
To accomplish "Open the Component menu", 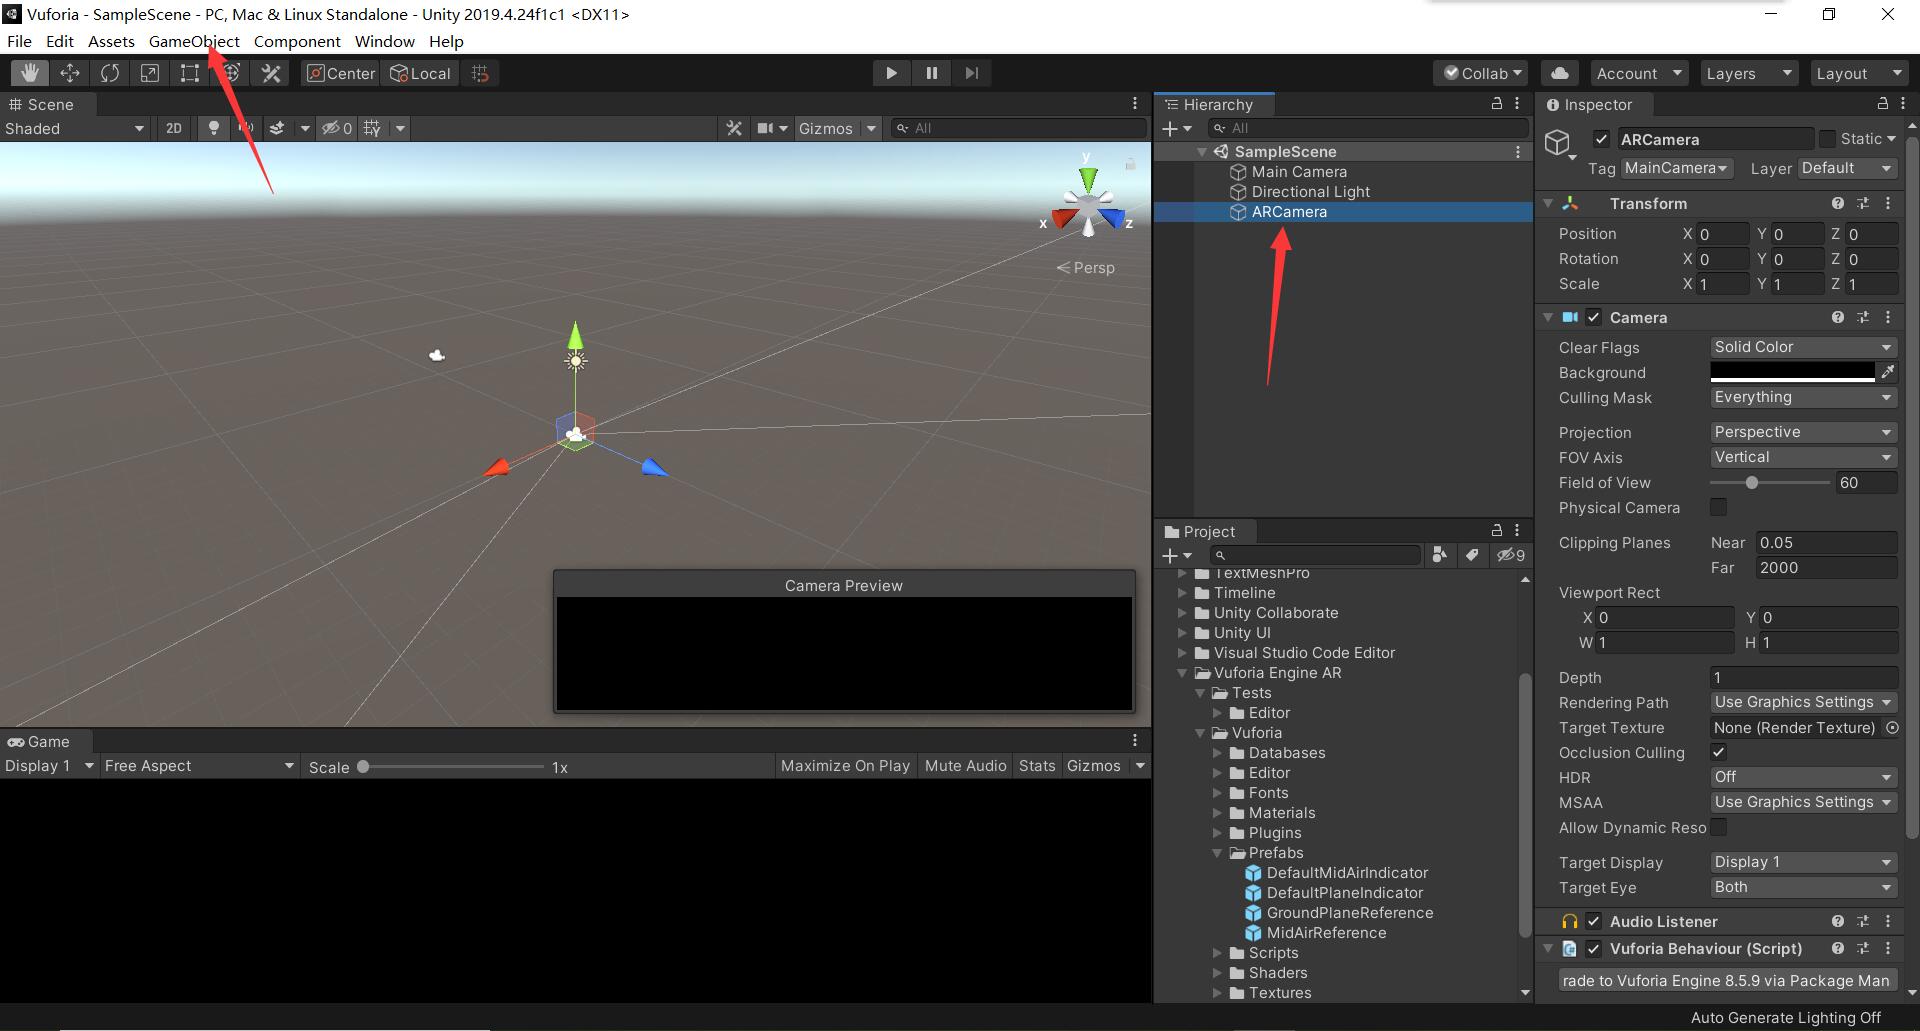I will point(297,41).
